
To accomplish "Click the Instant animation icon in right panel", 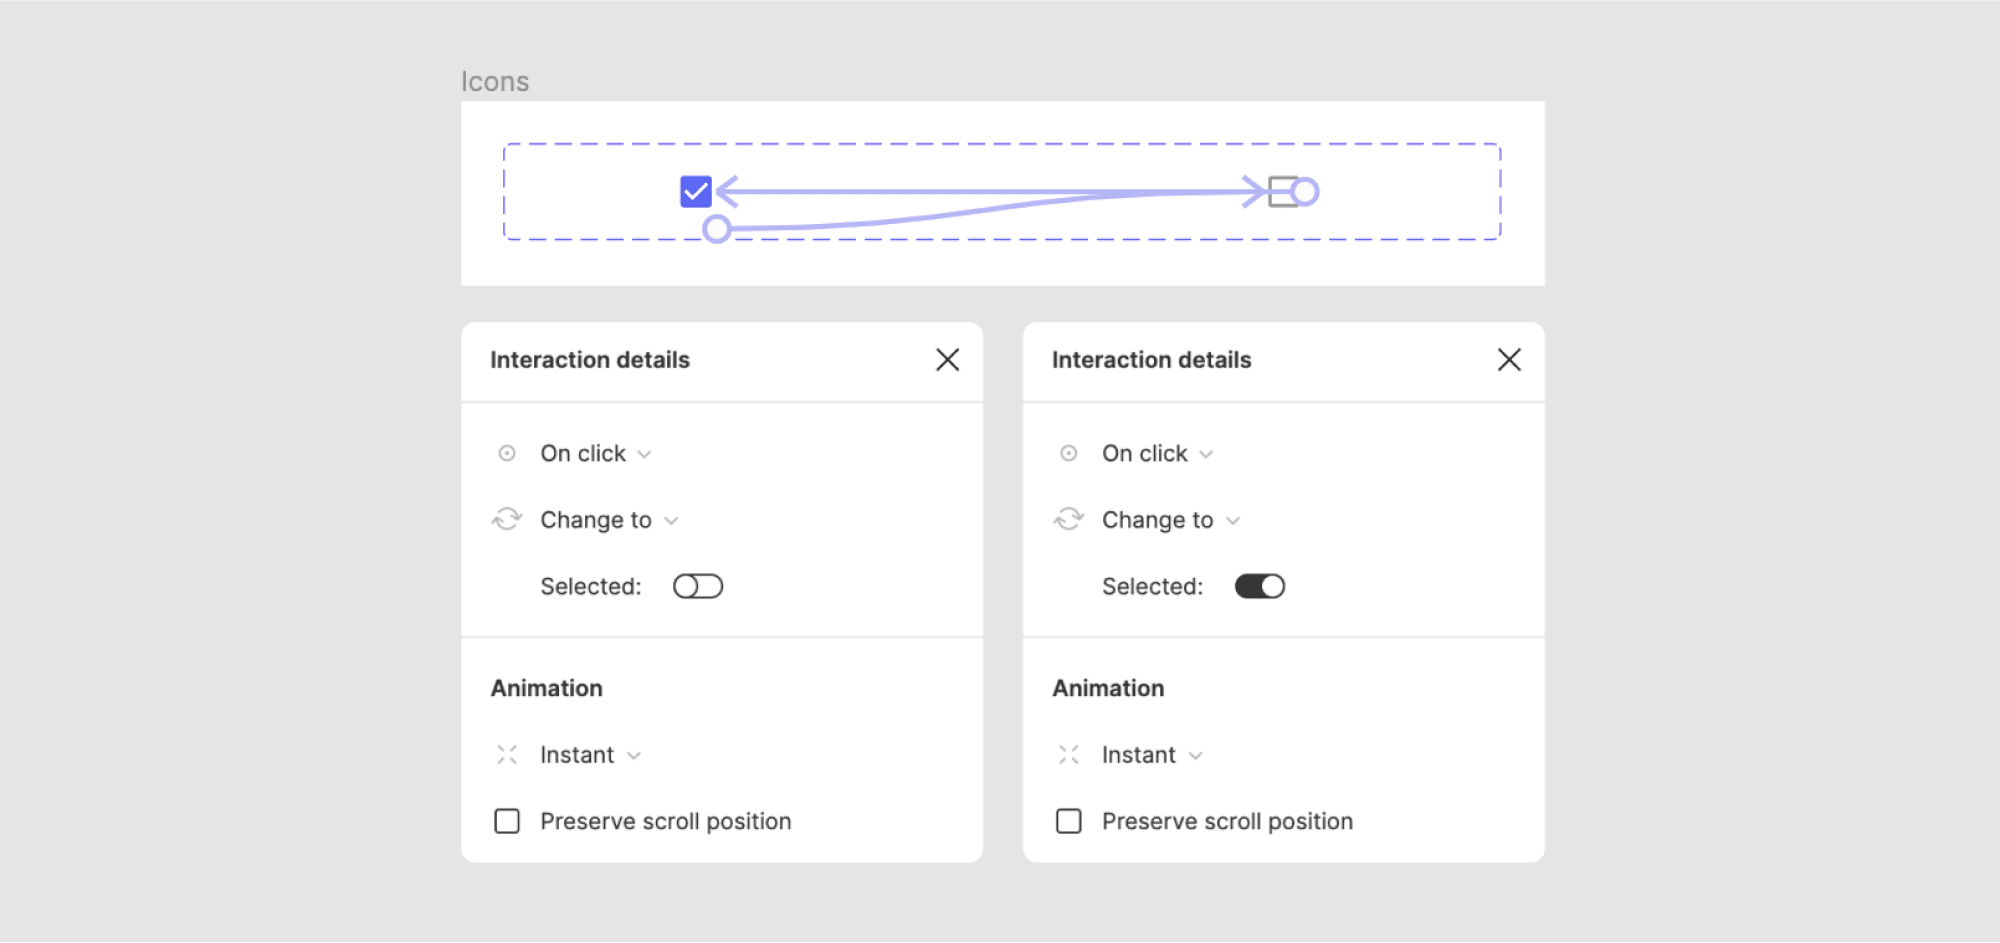I will click(1069, 755).
